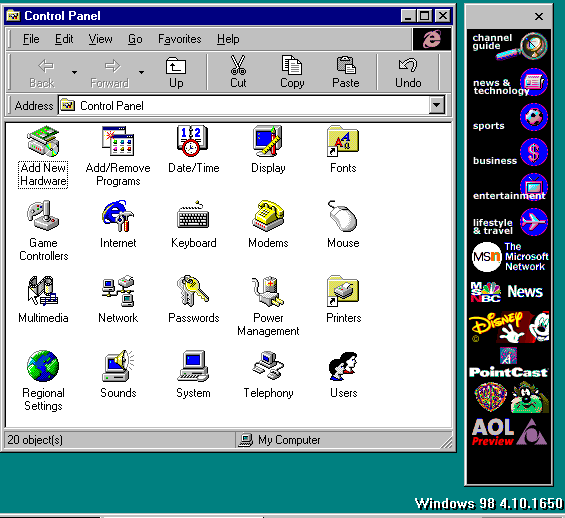Image resolution: width=565 pixels, height=518 pixels.
Task: Select the Date/Time icon
Action: [x=192, y=141]
